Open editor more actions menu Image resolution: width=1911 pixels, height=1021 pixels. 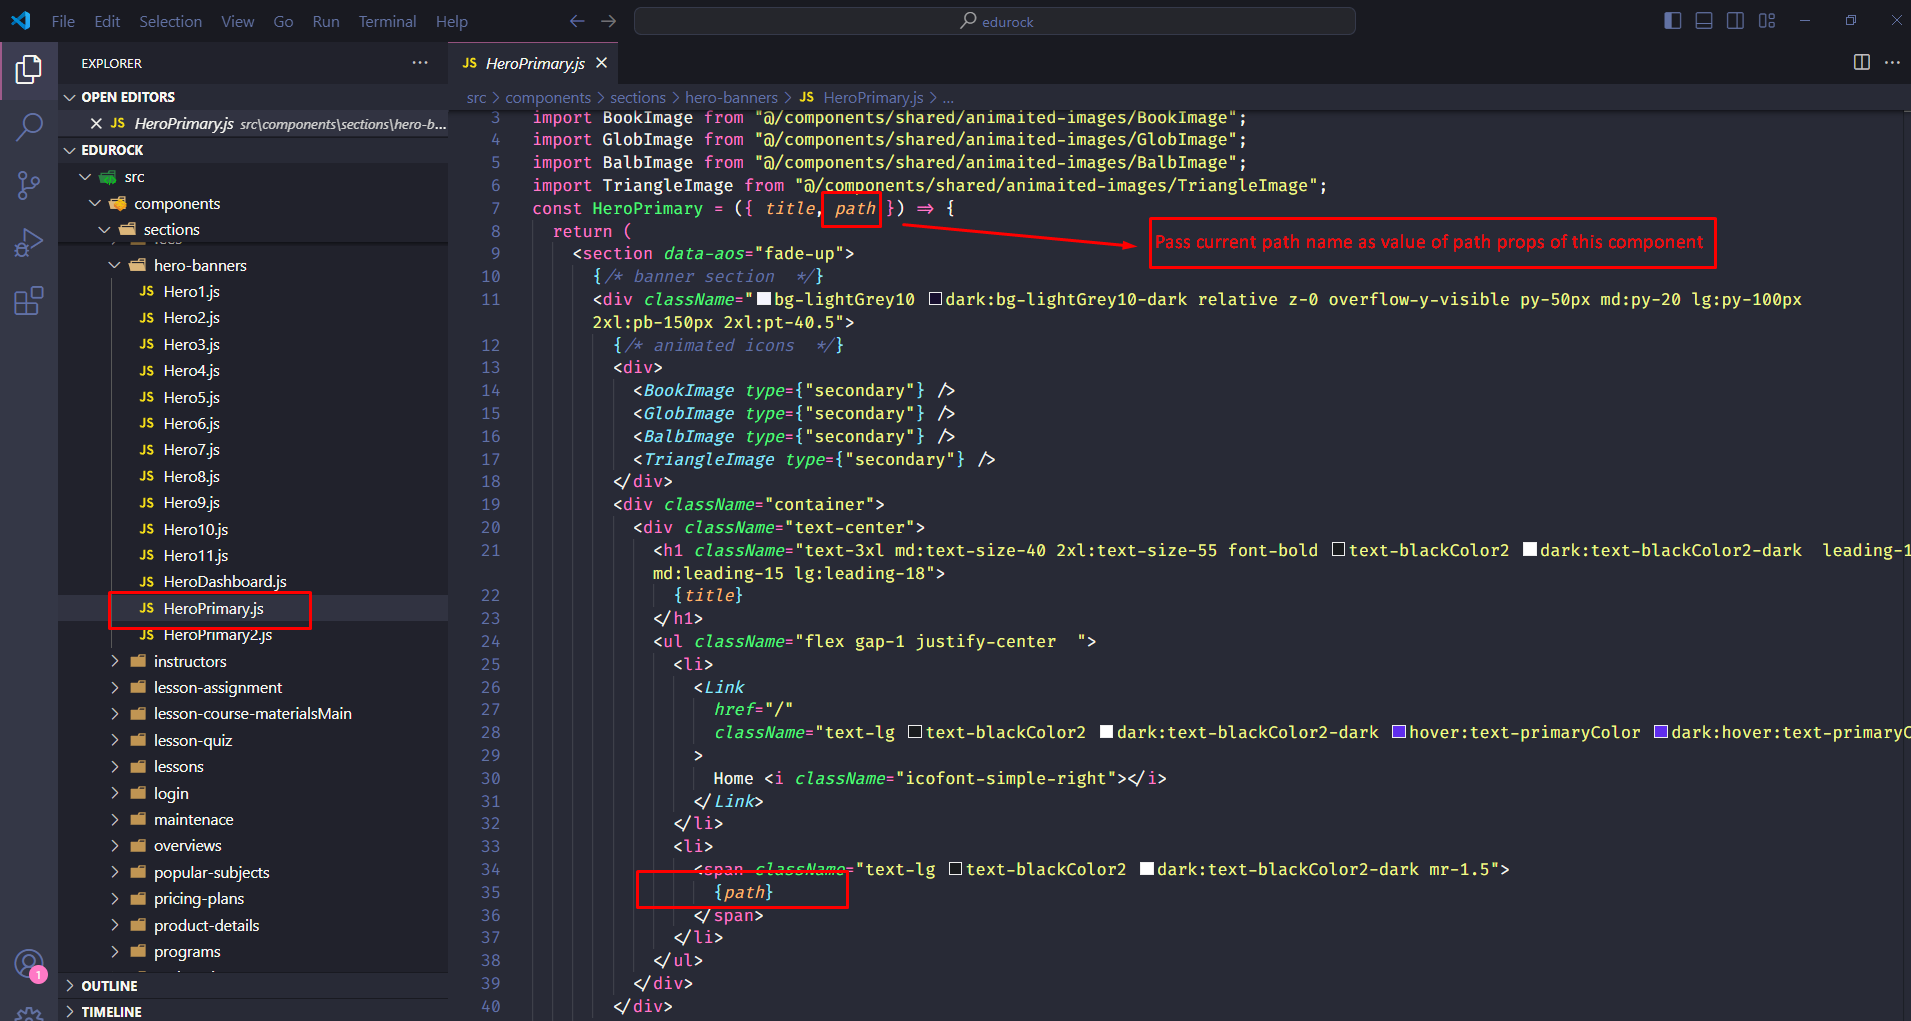click(x=1892, y=62)
